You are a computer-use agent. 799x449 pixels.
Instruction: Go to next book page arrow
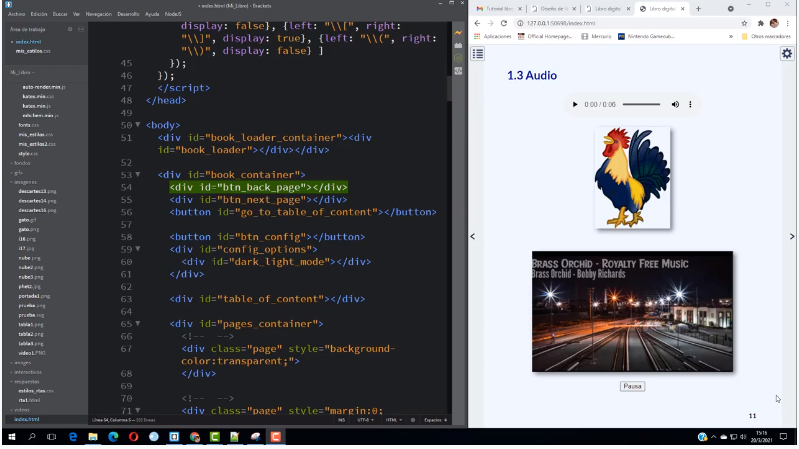pyautogui.click(x=792, y=236)
